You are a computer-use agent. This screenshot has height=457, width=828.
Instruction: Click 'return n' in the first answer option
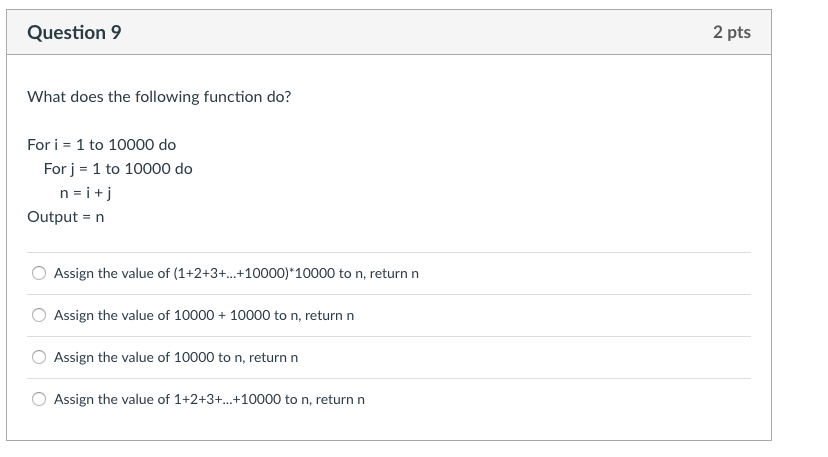(x=393, y=273)
